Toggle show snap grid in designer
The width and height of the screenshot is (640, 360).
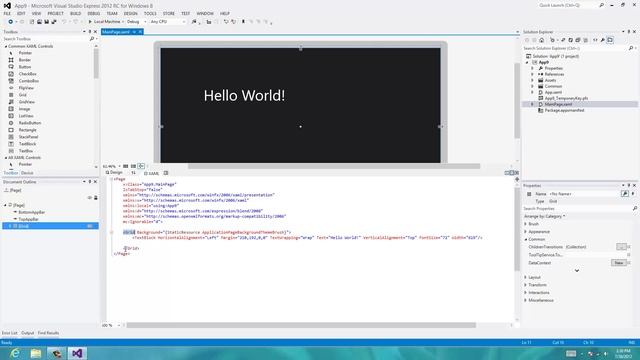coord(126,166)
